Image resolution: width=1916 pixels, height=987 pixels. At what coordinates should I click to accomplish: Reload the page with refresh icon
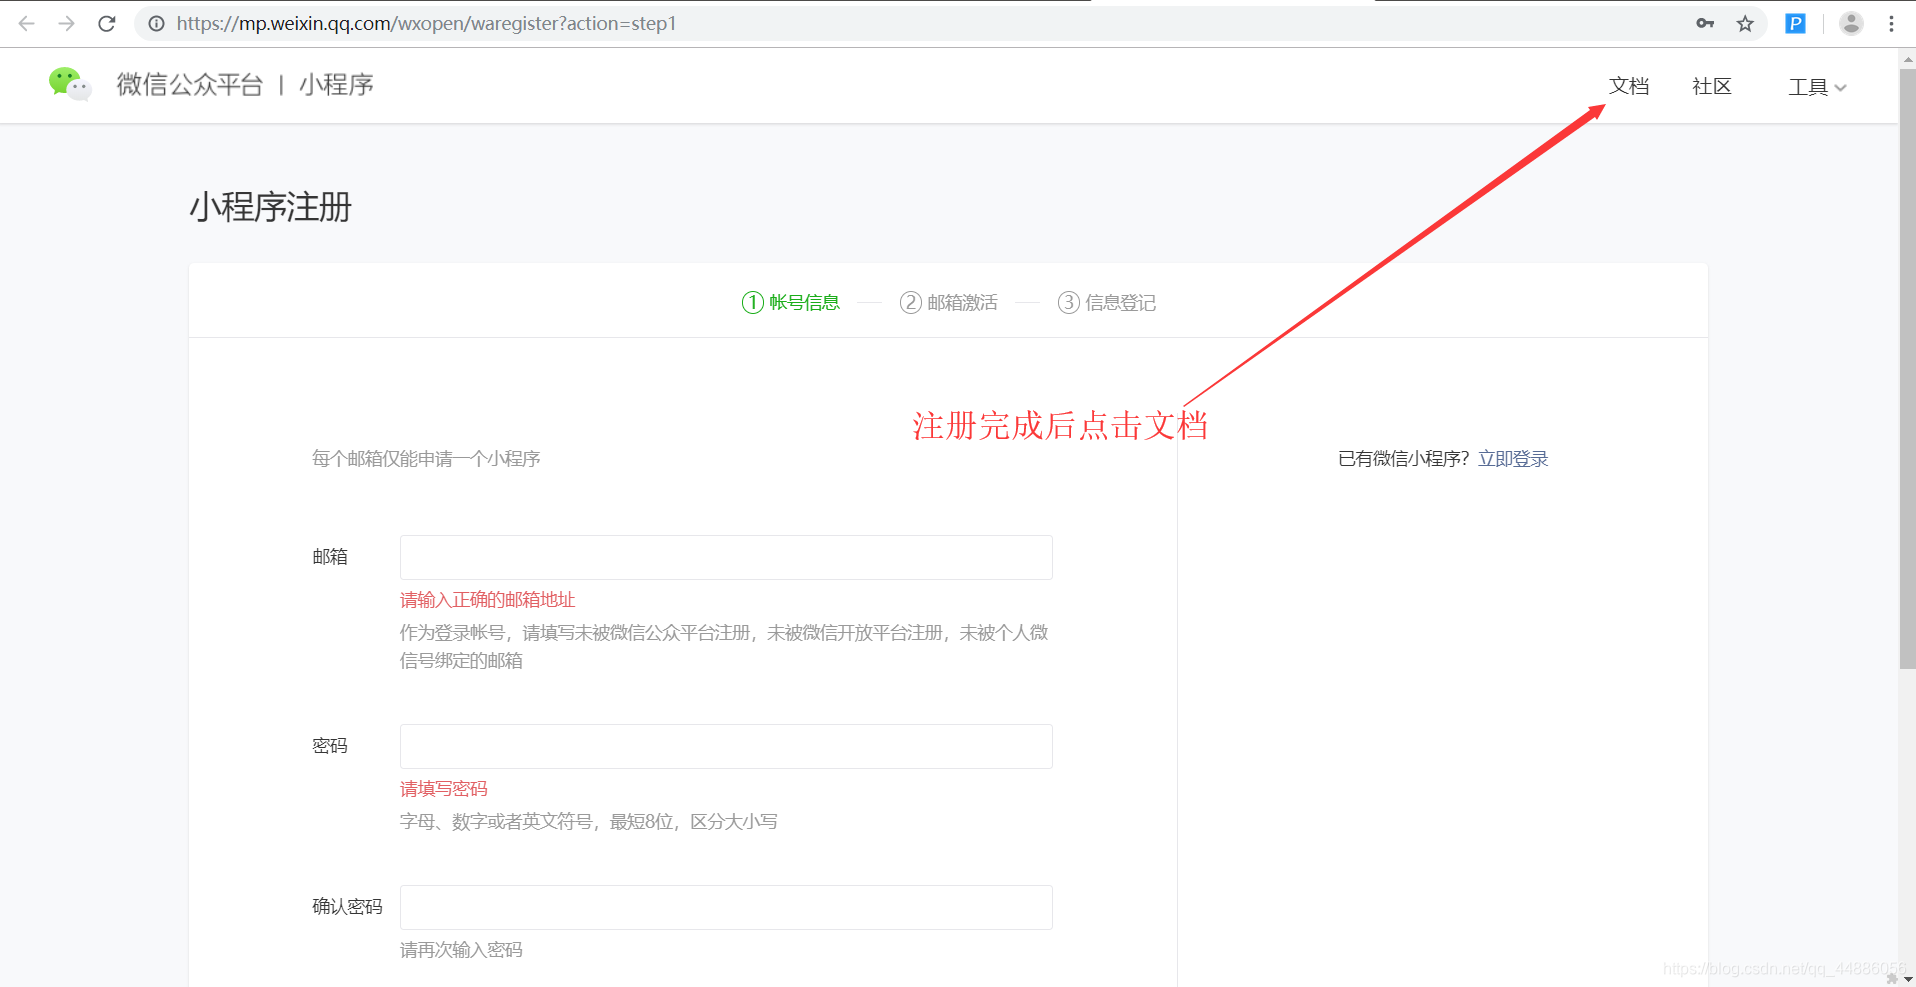click(107, 23)
